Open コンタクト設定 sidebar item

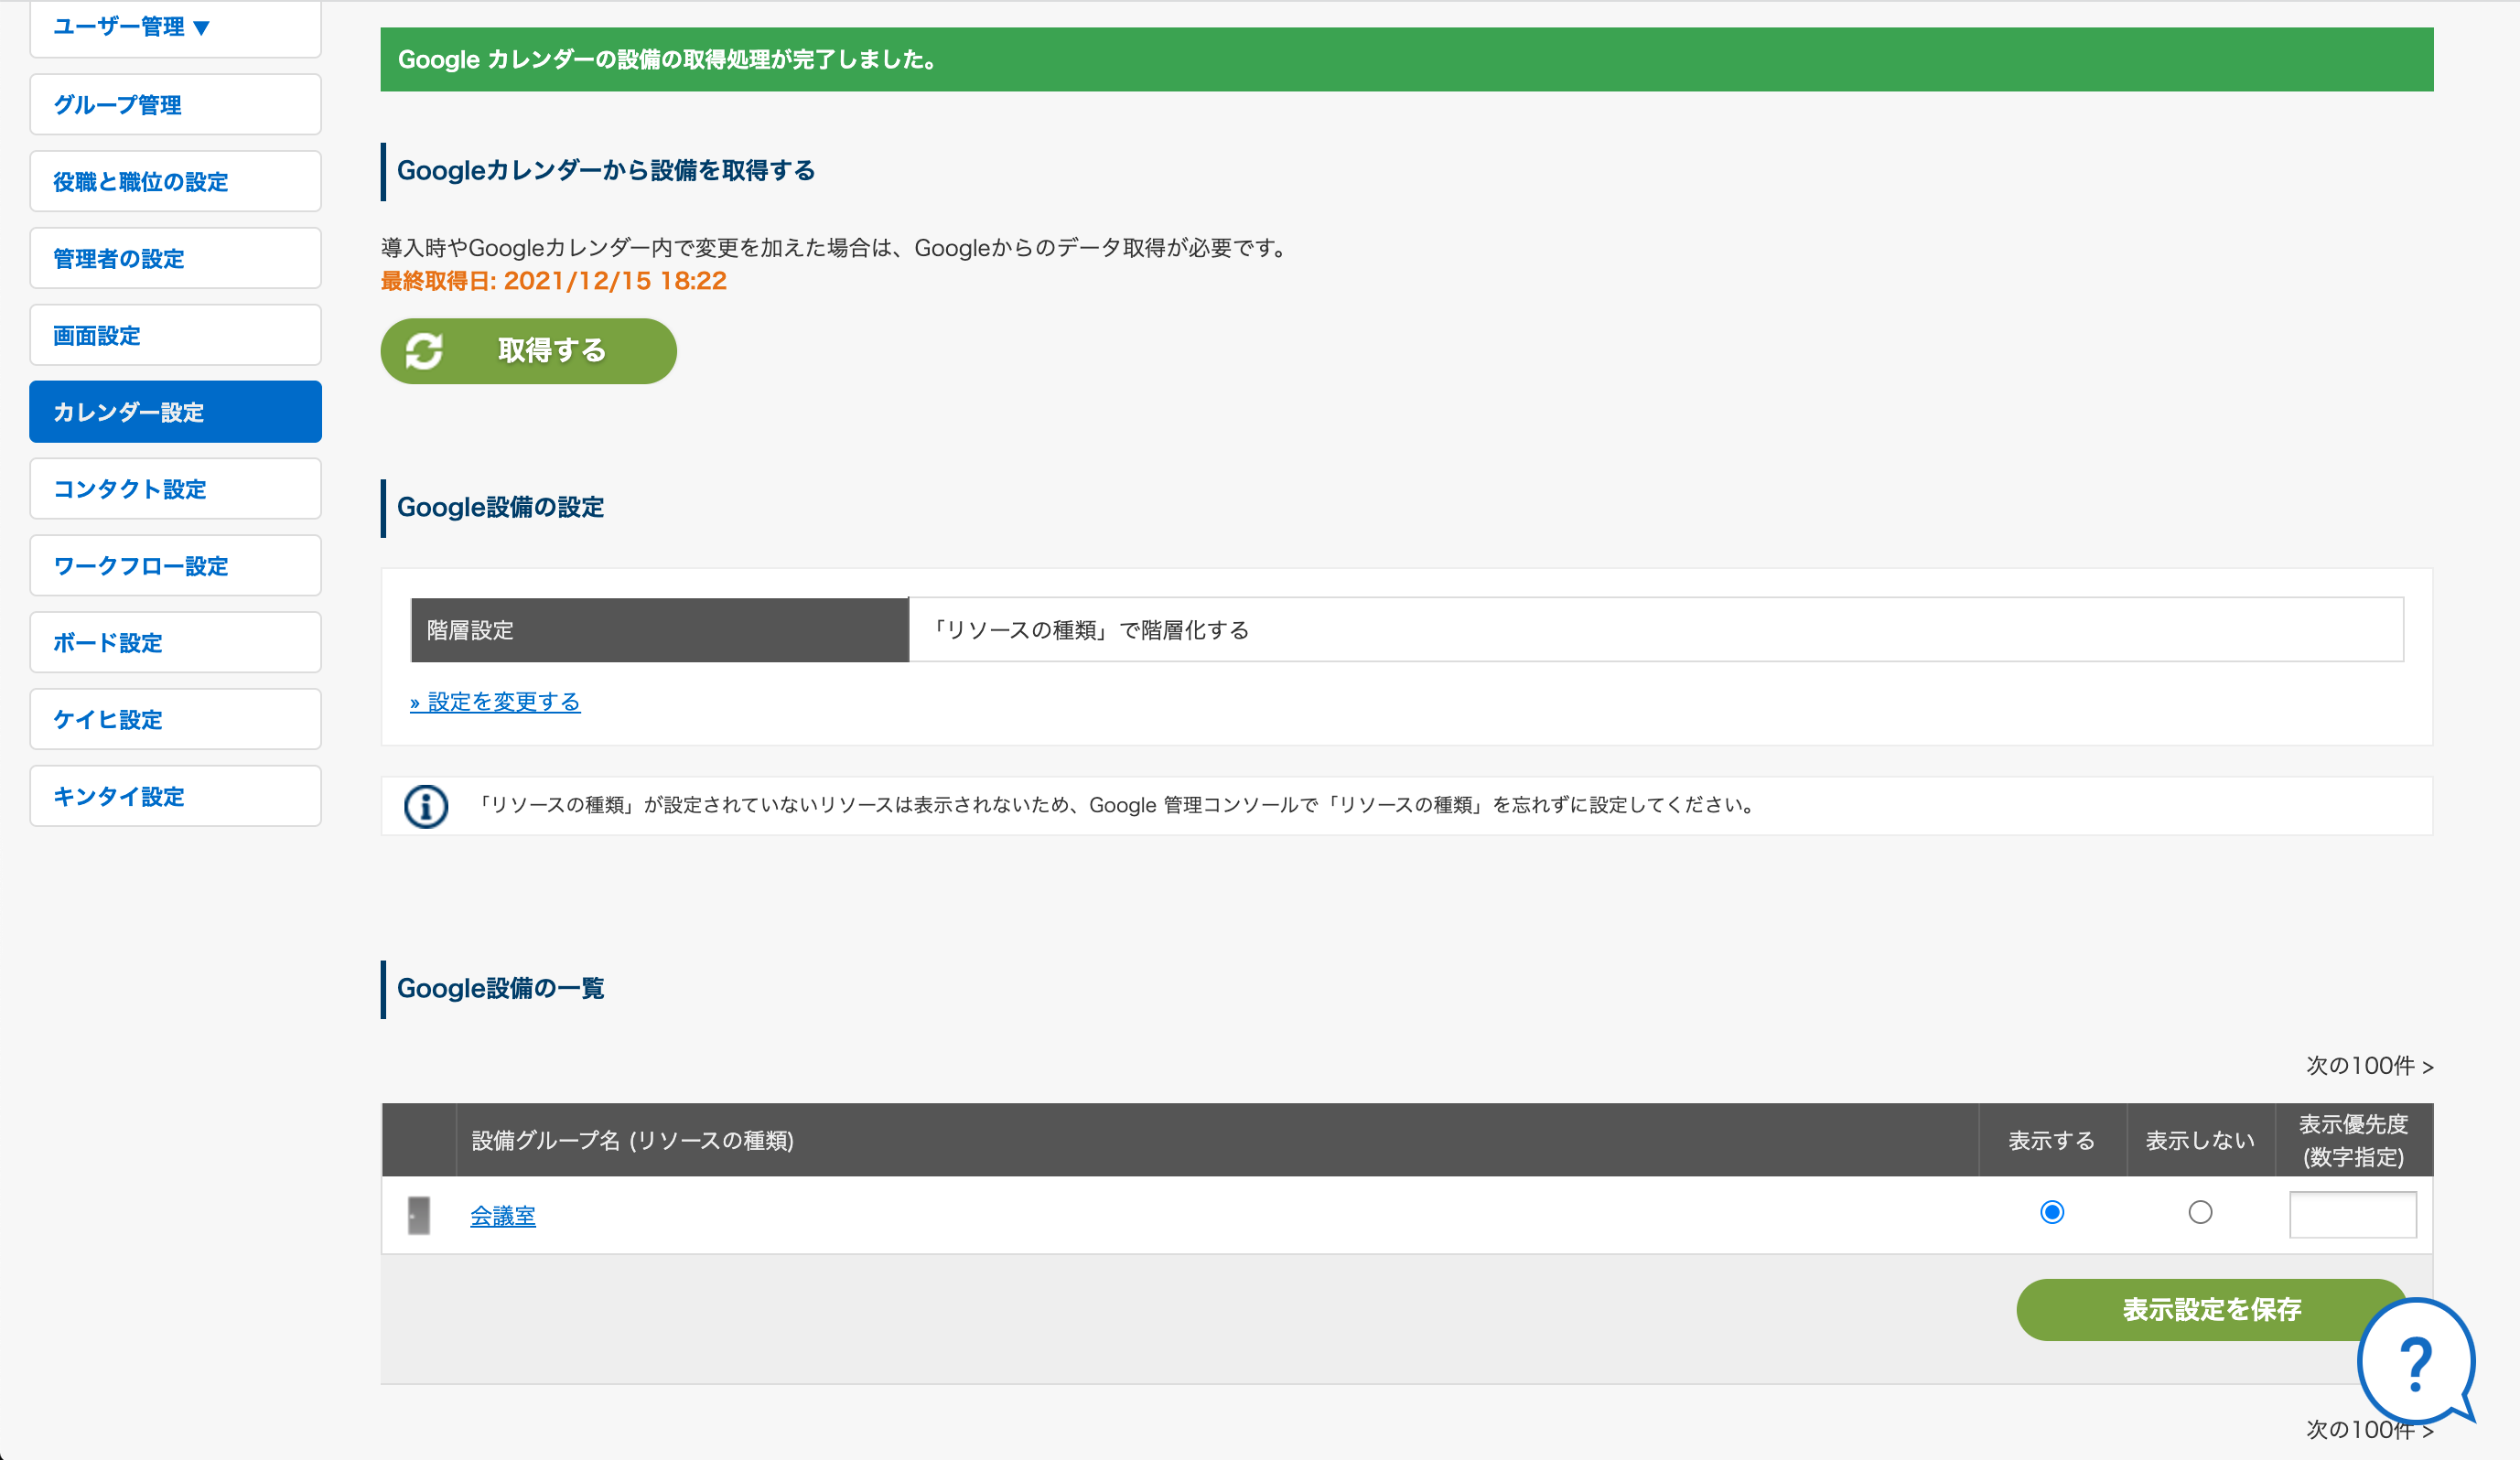(x=175, y=489)
